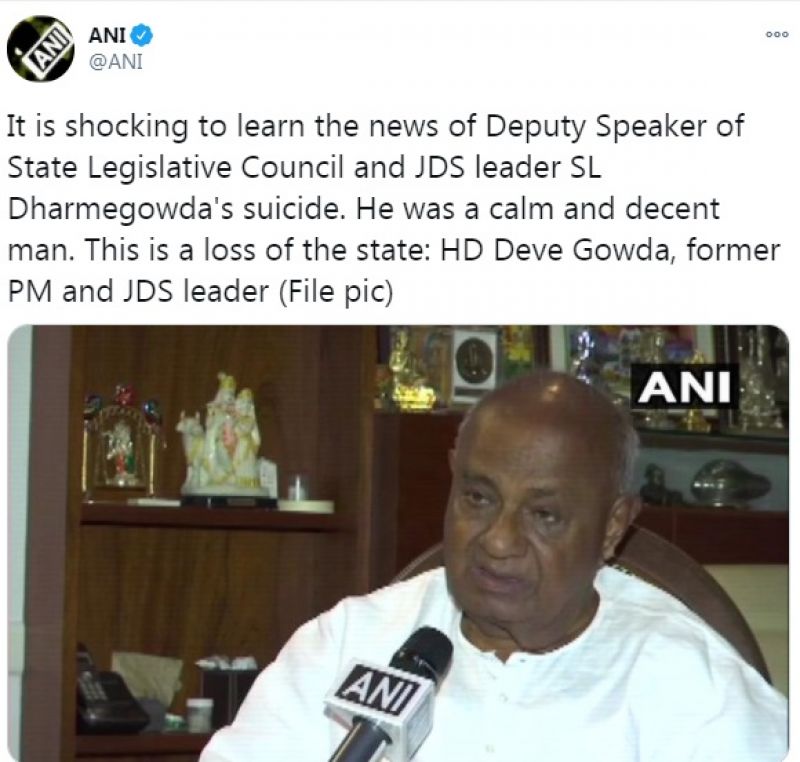Click the gold-arched framed idol on shelf
This screenshot has width=800, height=762.
[121, 445]
